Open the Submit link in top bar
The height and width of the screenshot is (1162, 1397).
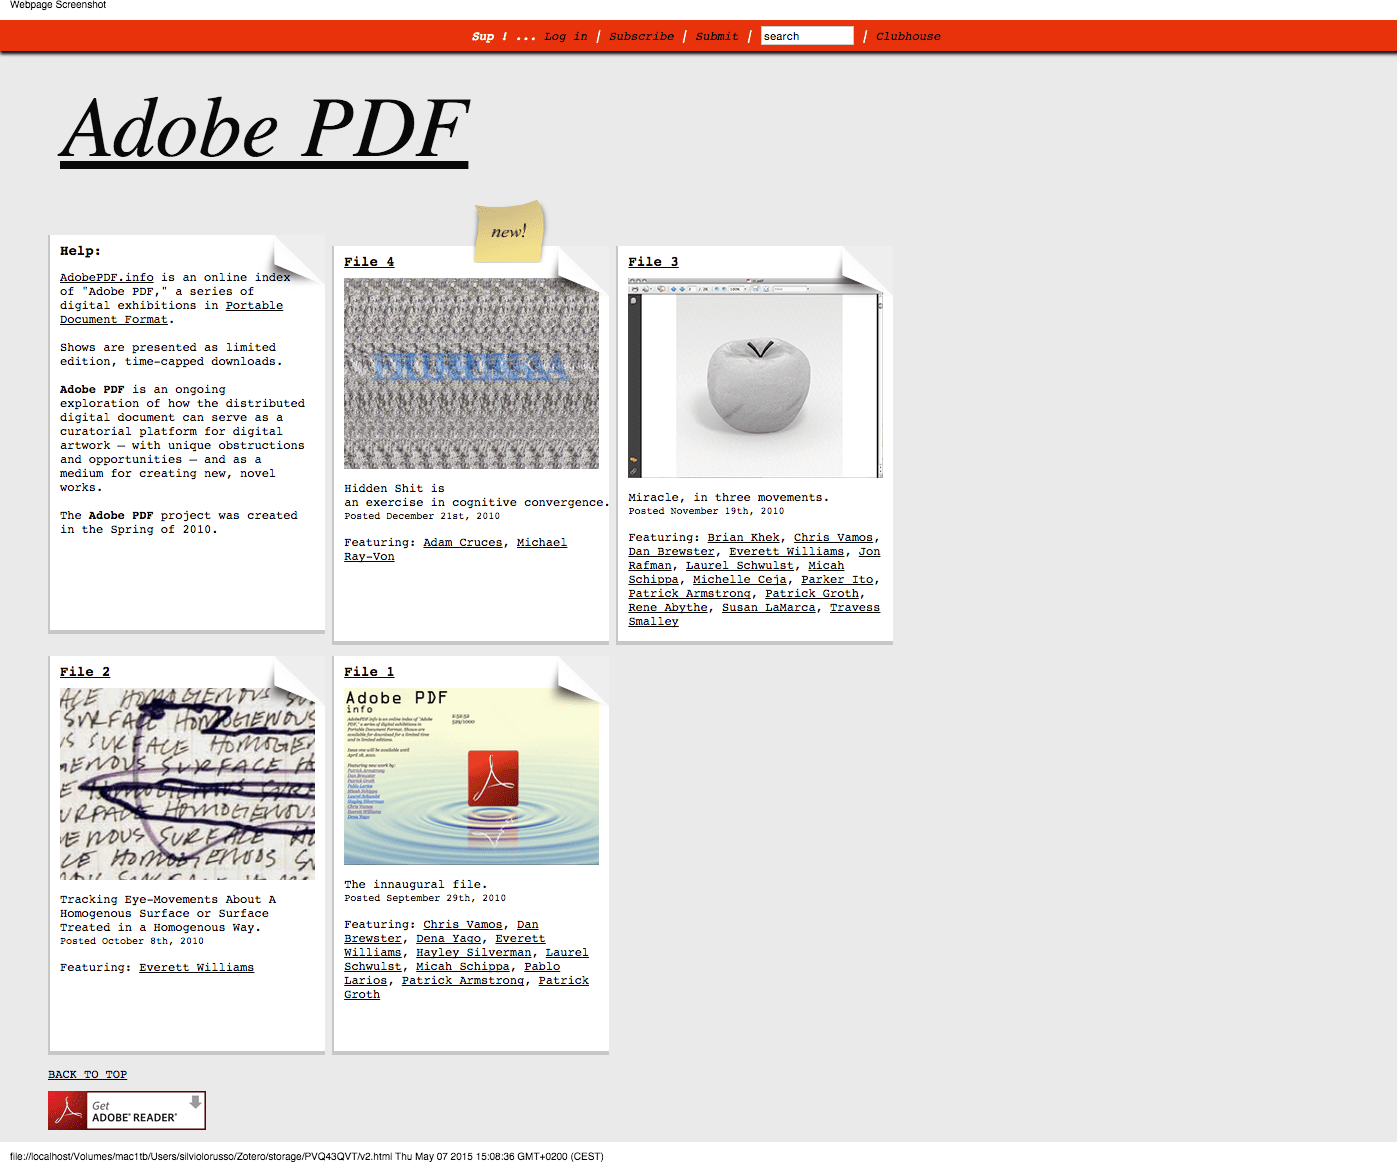click(x=717, y=36)
